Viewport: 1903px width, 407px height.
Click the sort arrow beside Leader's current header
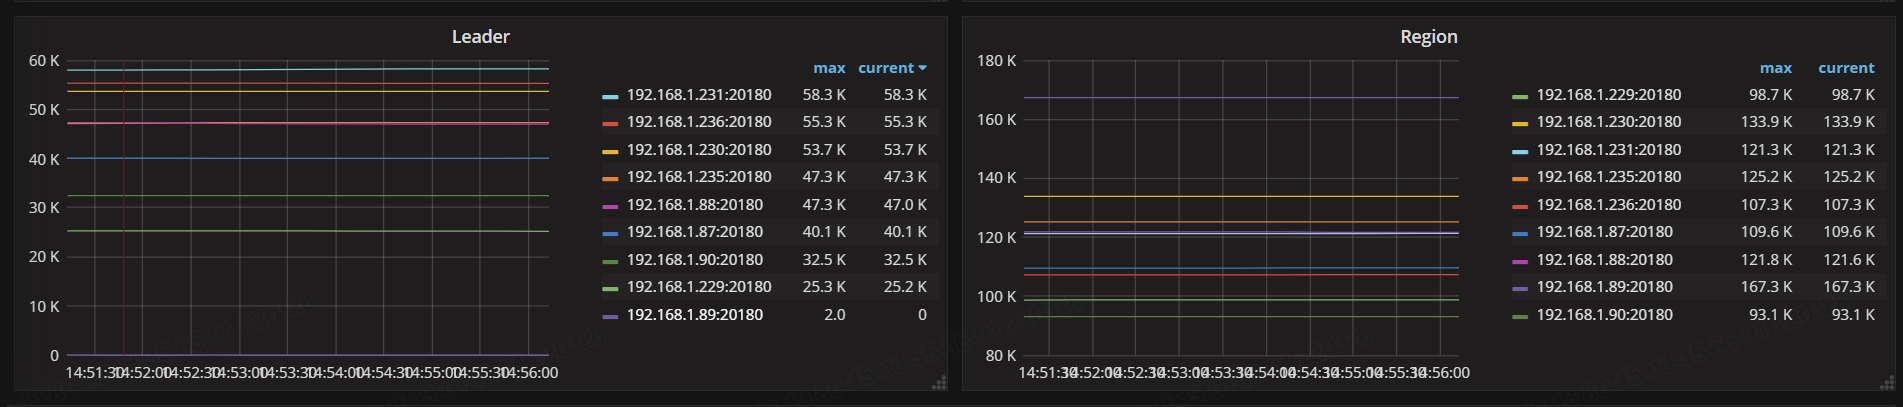click(x=922, y=68)
